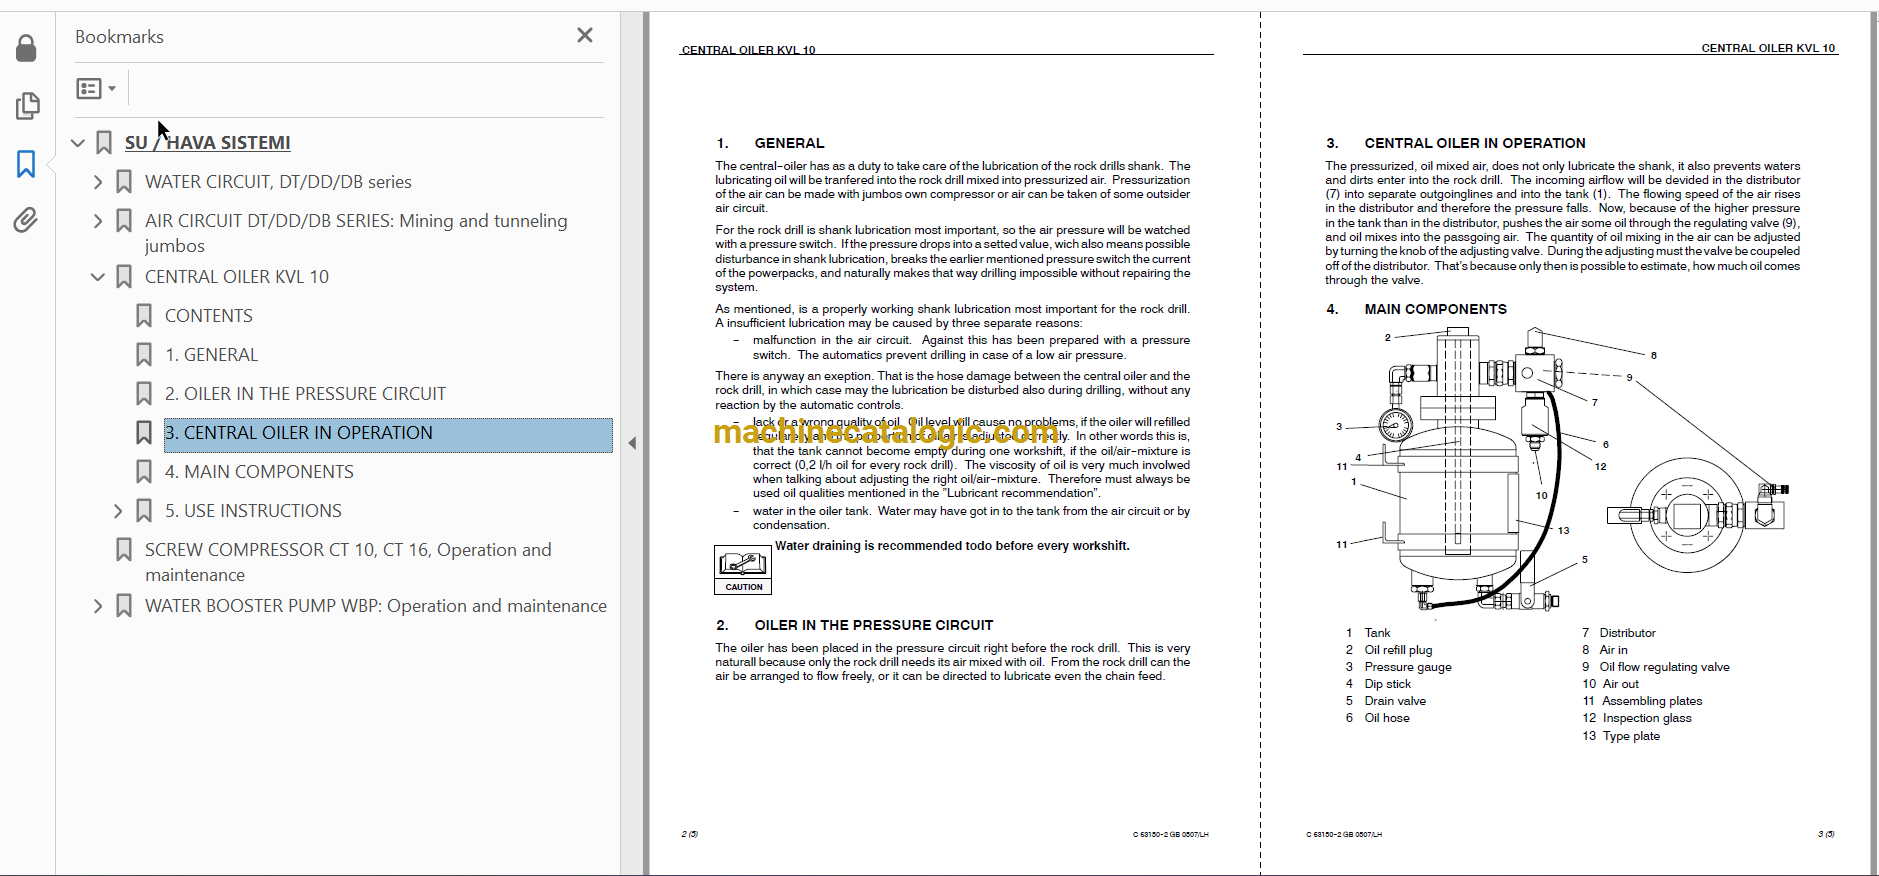Collapse the SU / HAVA SISTEMI bookmark
Screen dimensions: 1879x876
tap(78, 143)
